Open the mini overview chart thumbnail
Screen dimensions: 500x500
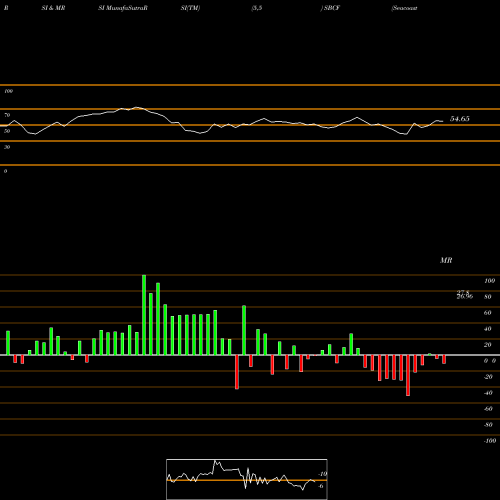247,479
